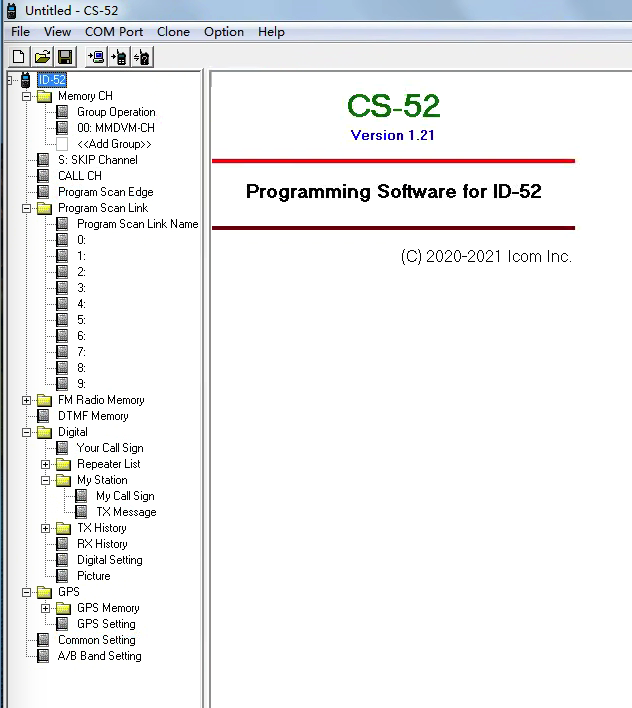This screenshot has height=708, width=632.
Task: Expand the TX History node
Action: (46, 528)
